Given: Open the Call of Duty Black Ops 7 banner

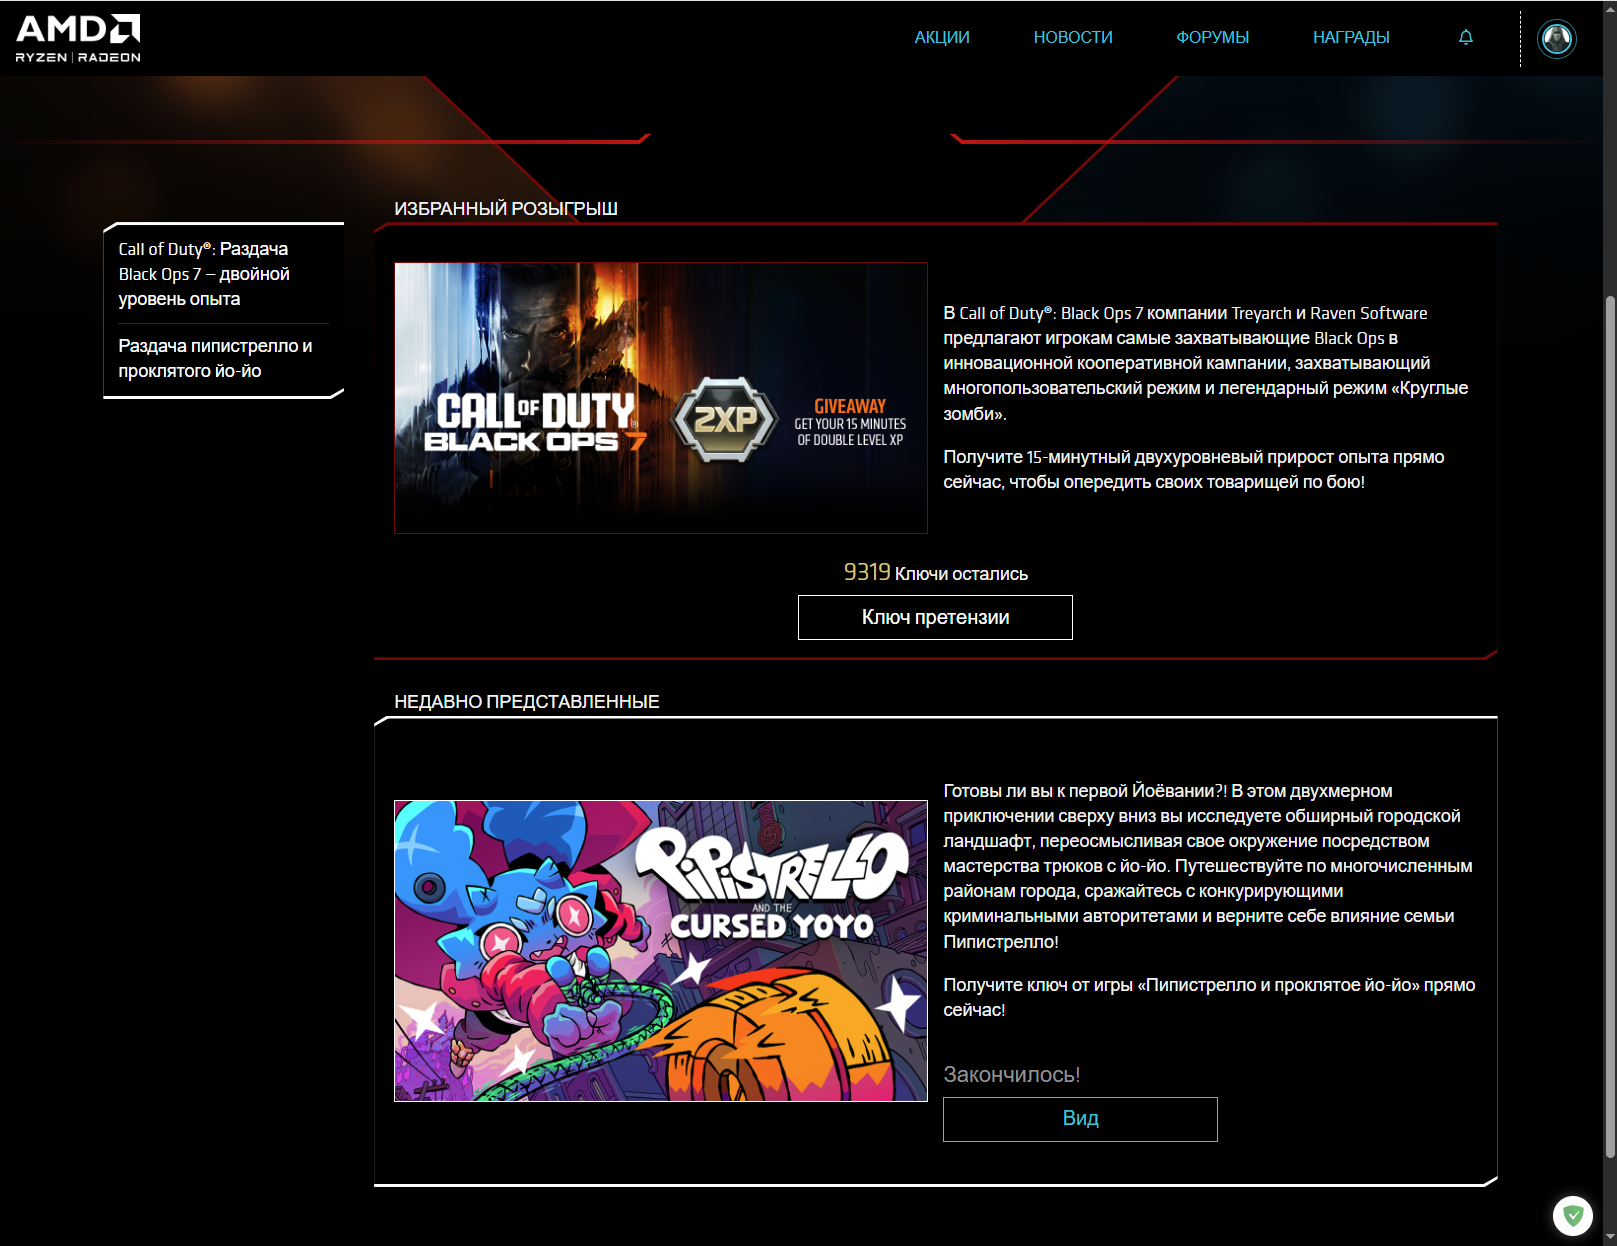Looking at the screenshot, I should pyautogui.click(x=661, y=398).
